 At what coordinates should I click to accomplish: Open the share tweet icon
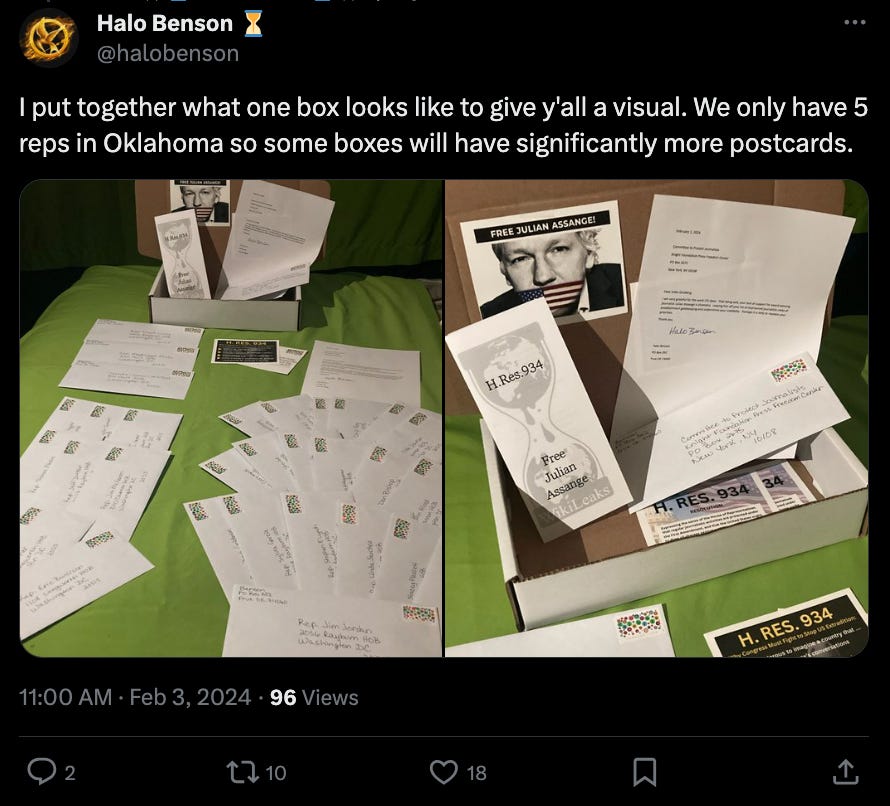click(x=845, y=772)
